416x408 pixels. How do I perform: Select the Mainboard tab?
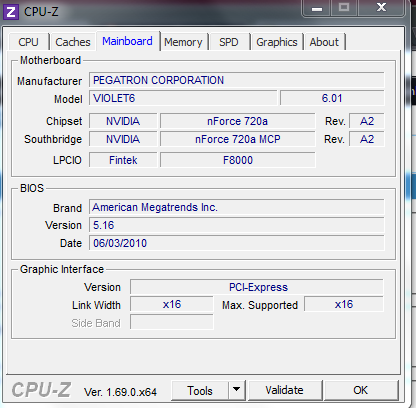tap(127, 41)
